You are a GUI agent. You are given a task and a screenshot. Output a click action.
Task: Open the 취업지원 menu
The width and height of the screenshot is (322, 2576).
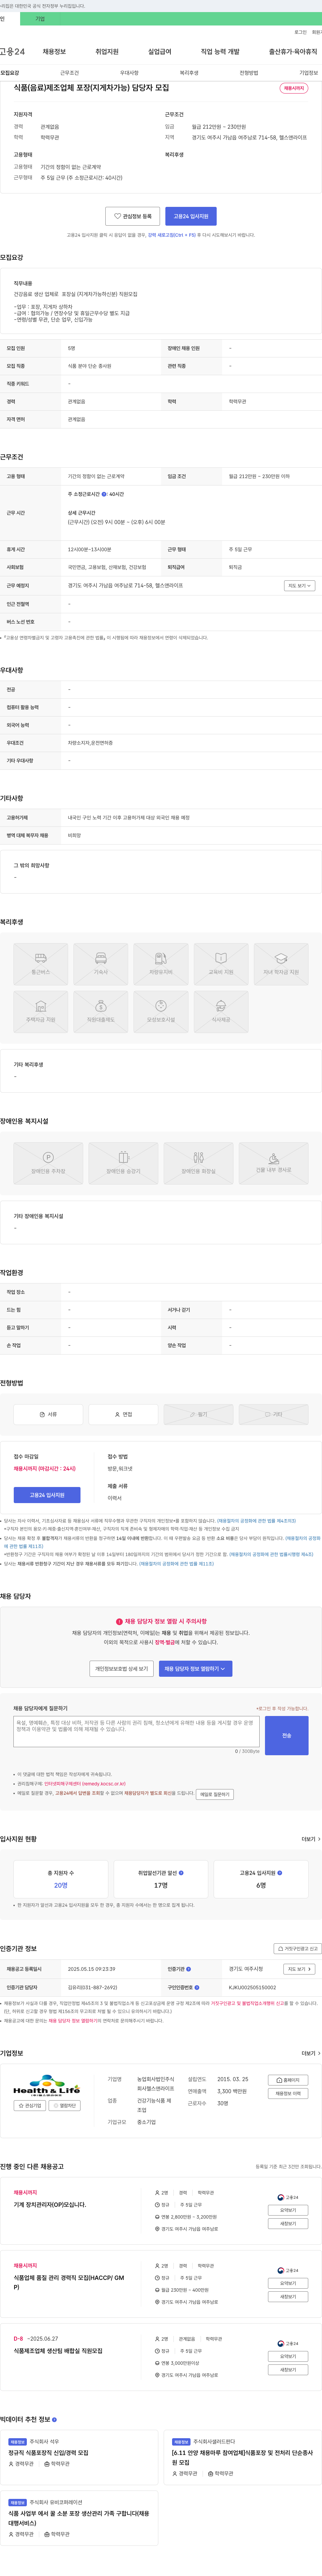[107, 52]
